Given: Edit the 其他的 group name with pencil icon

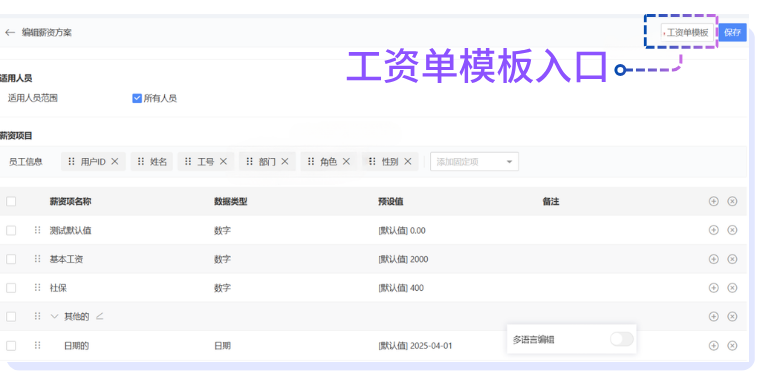Looking at the screenshot, I should [x=99, y=317].
